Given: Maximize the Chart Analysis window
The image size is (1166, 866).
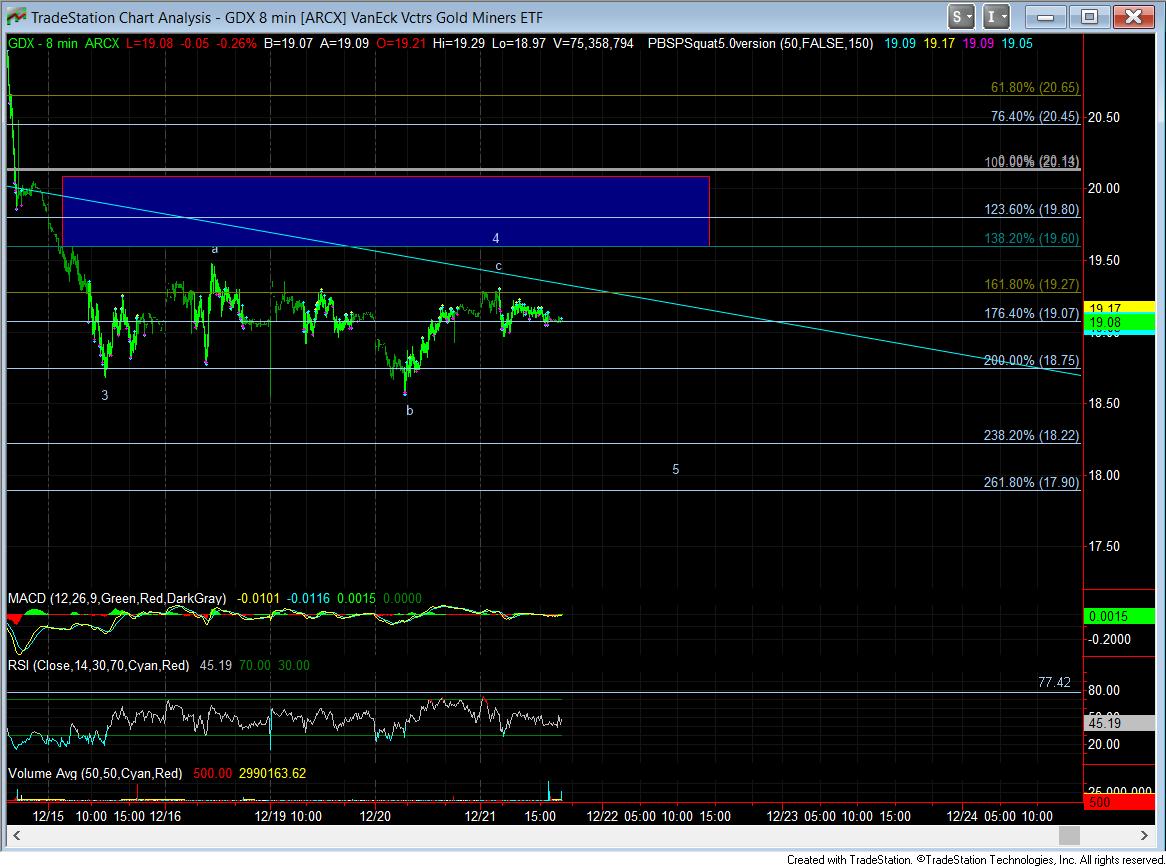Looking at the screenshot, I should pos(1089,16).
